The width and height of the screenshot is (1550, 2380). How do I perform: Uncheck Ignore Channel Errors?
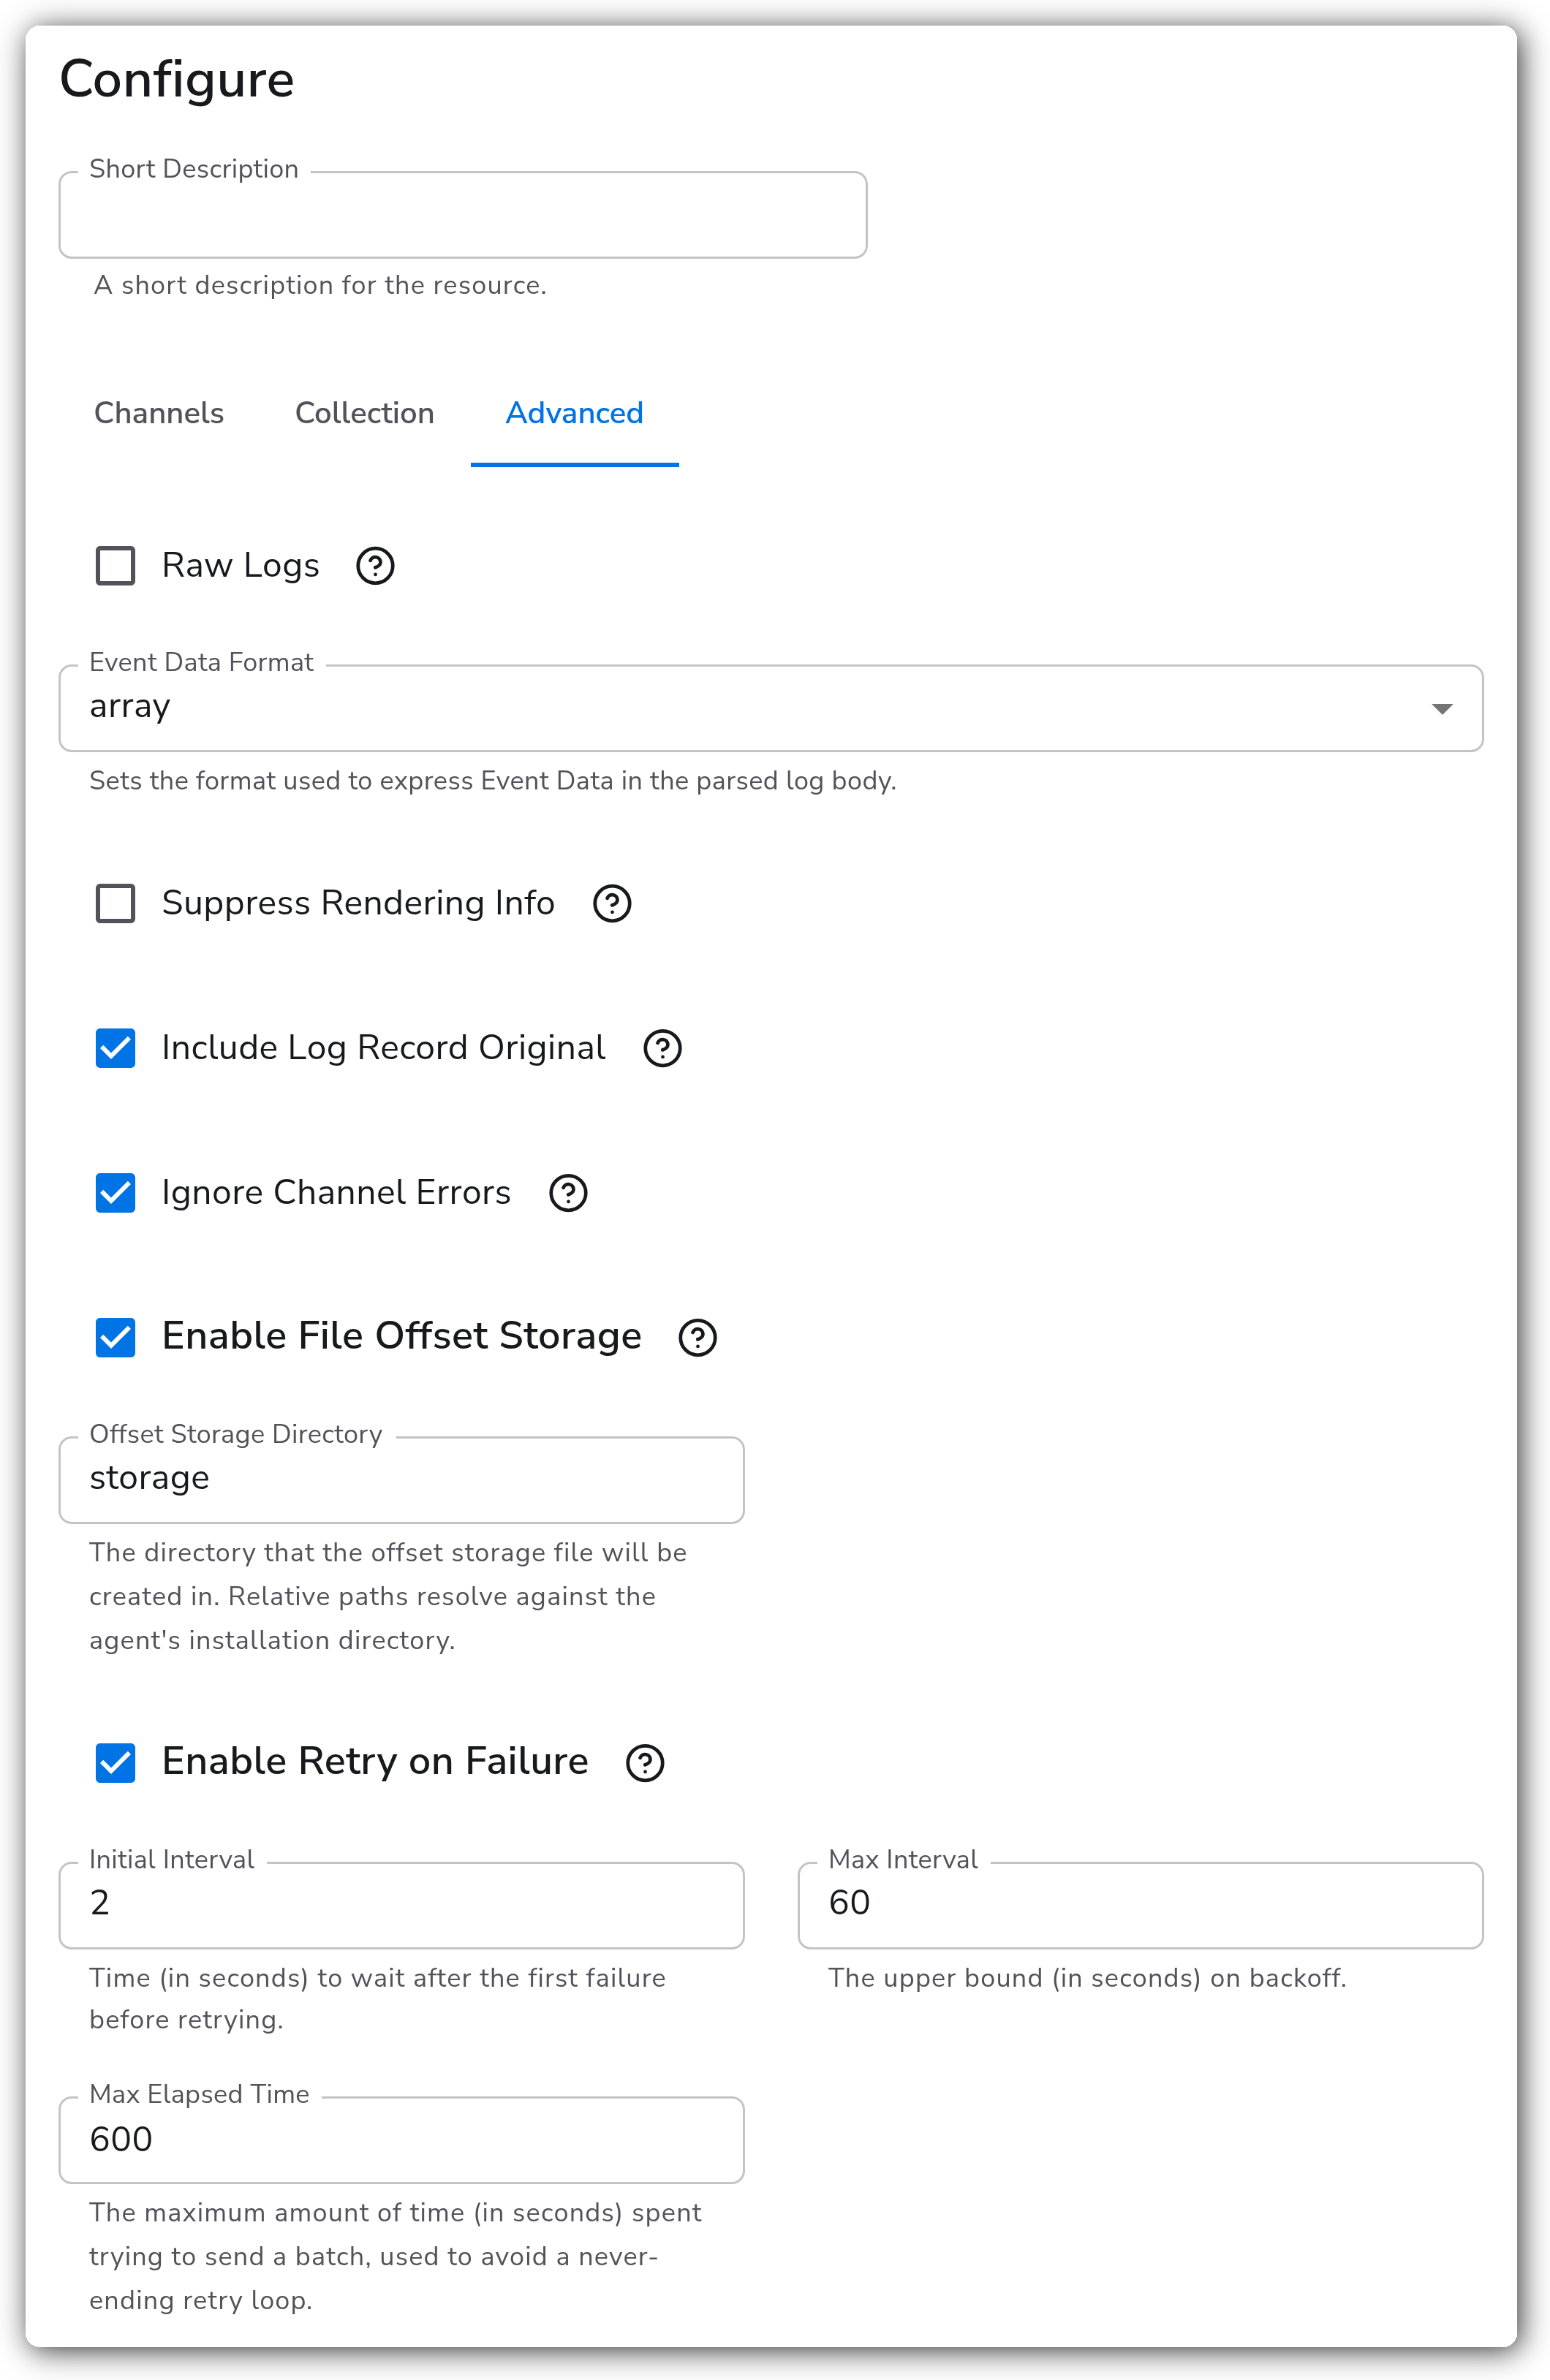pos(115,1193)
